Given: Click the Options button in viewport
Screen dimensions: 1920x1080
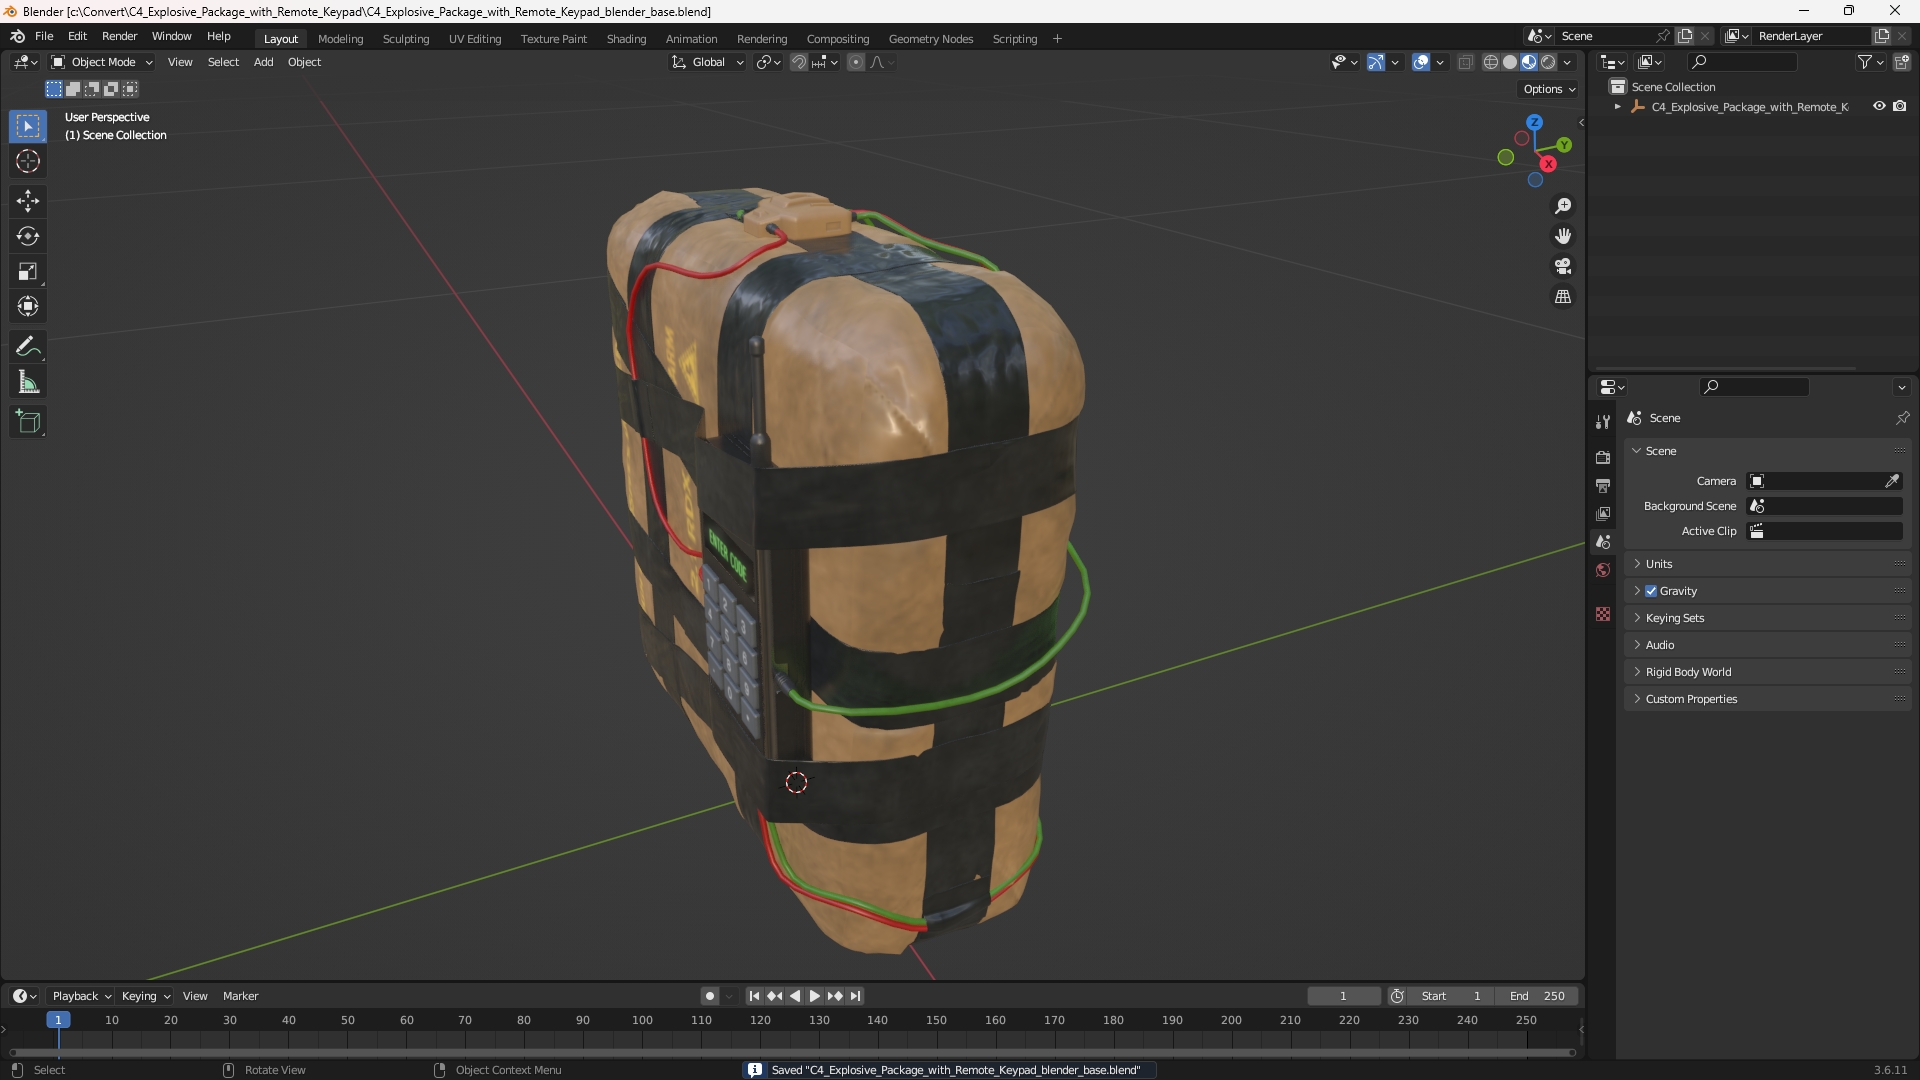Looking at the screenshot, I should [1548, 89].
